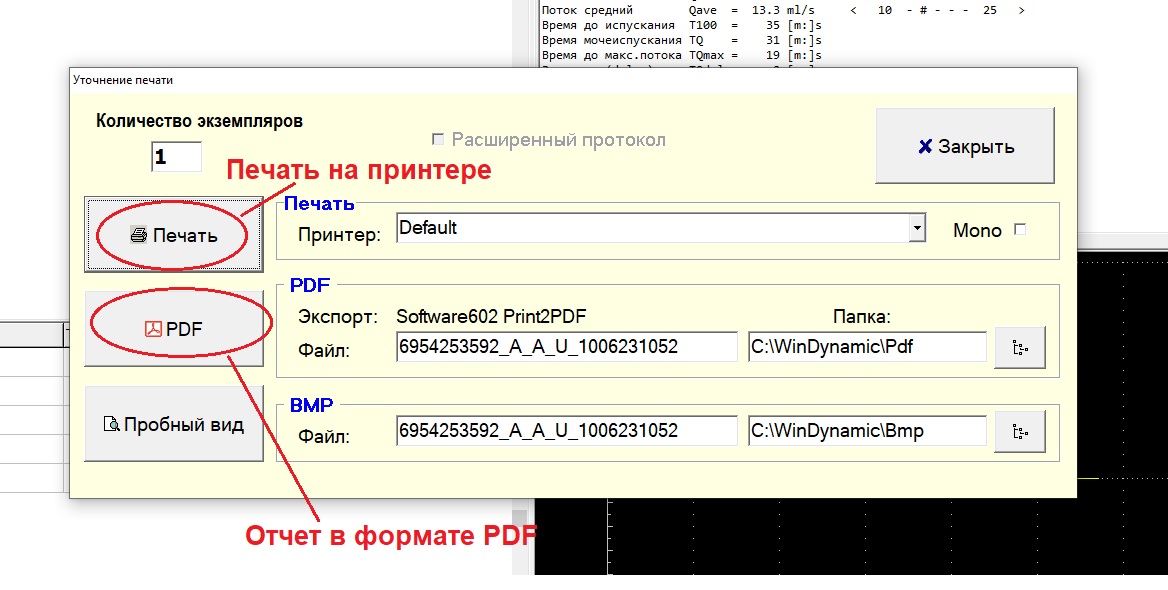The image size is (1168, 590).
Task: Click the Количество экземпляров number field
Action: click(176, 157)
